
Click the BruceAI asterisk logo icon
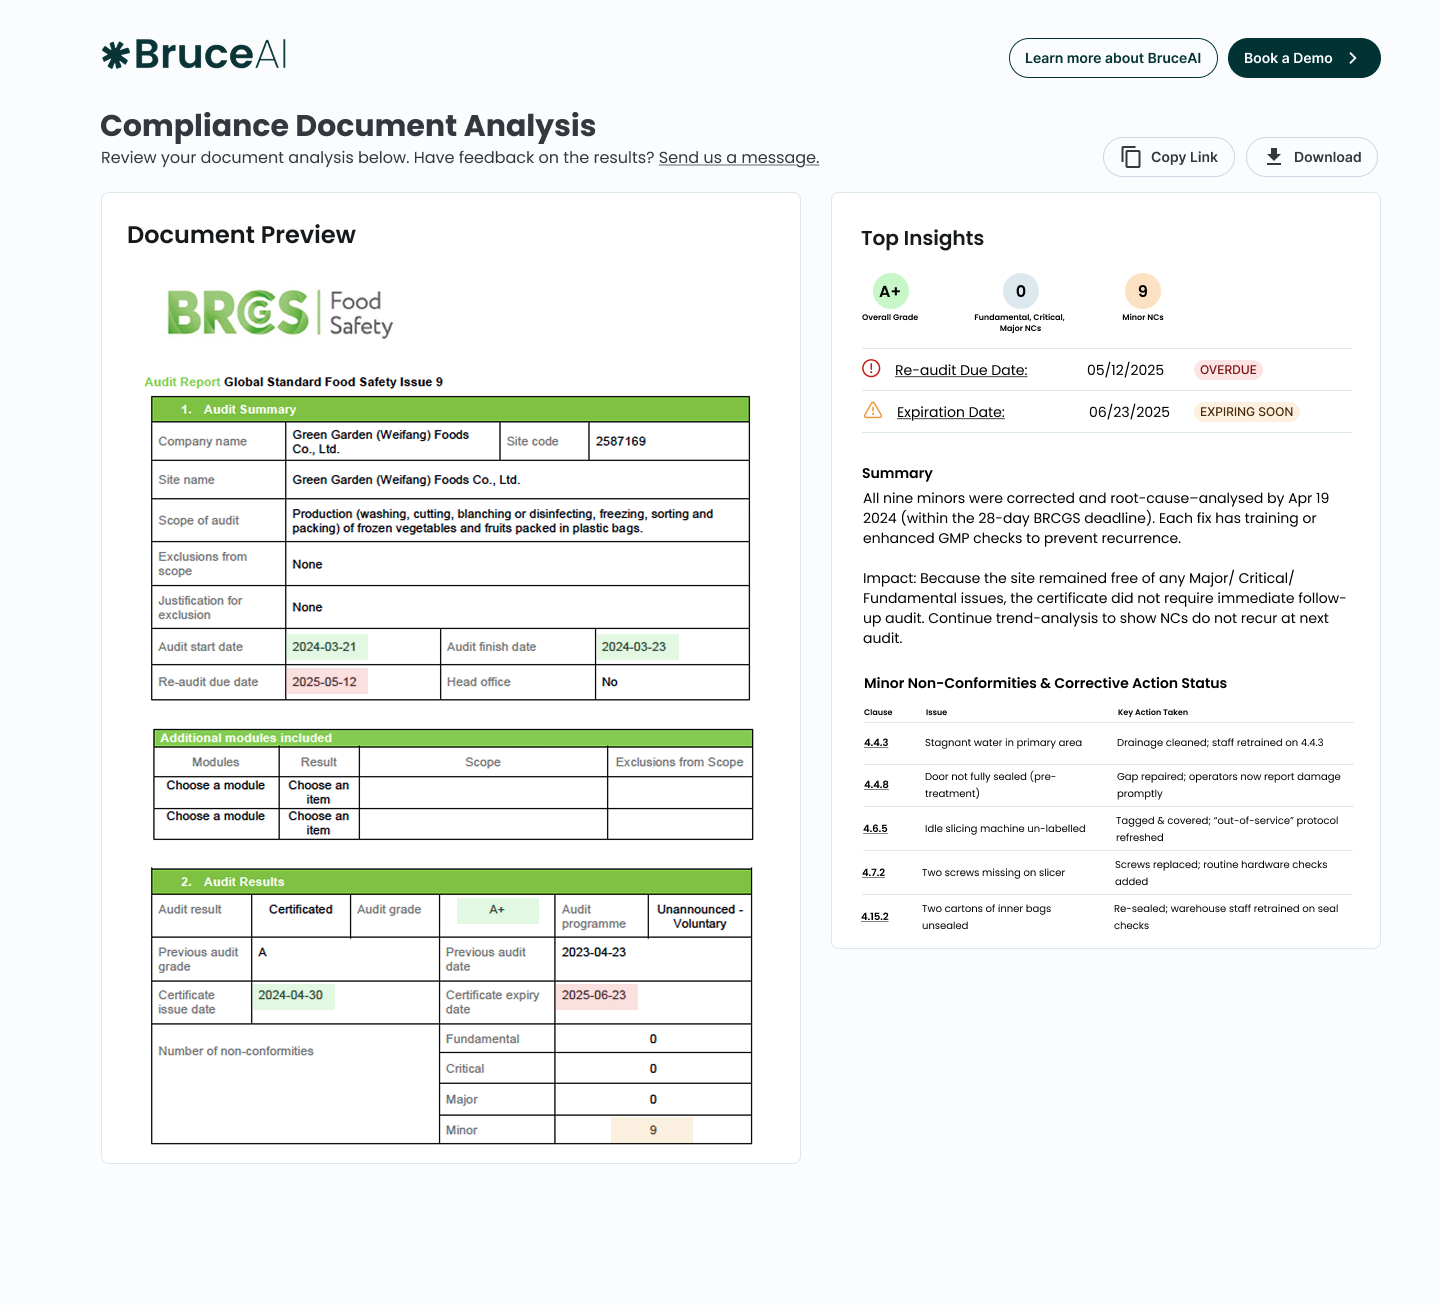click(x=116, y=55)
